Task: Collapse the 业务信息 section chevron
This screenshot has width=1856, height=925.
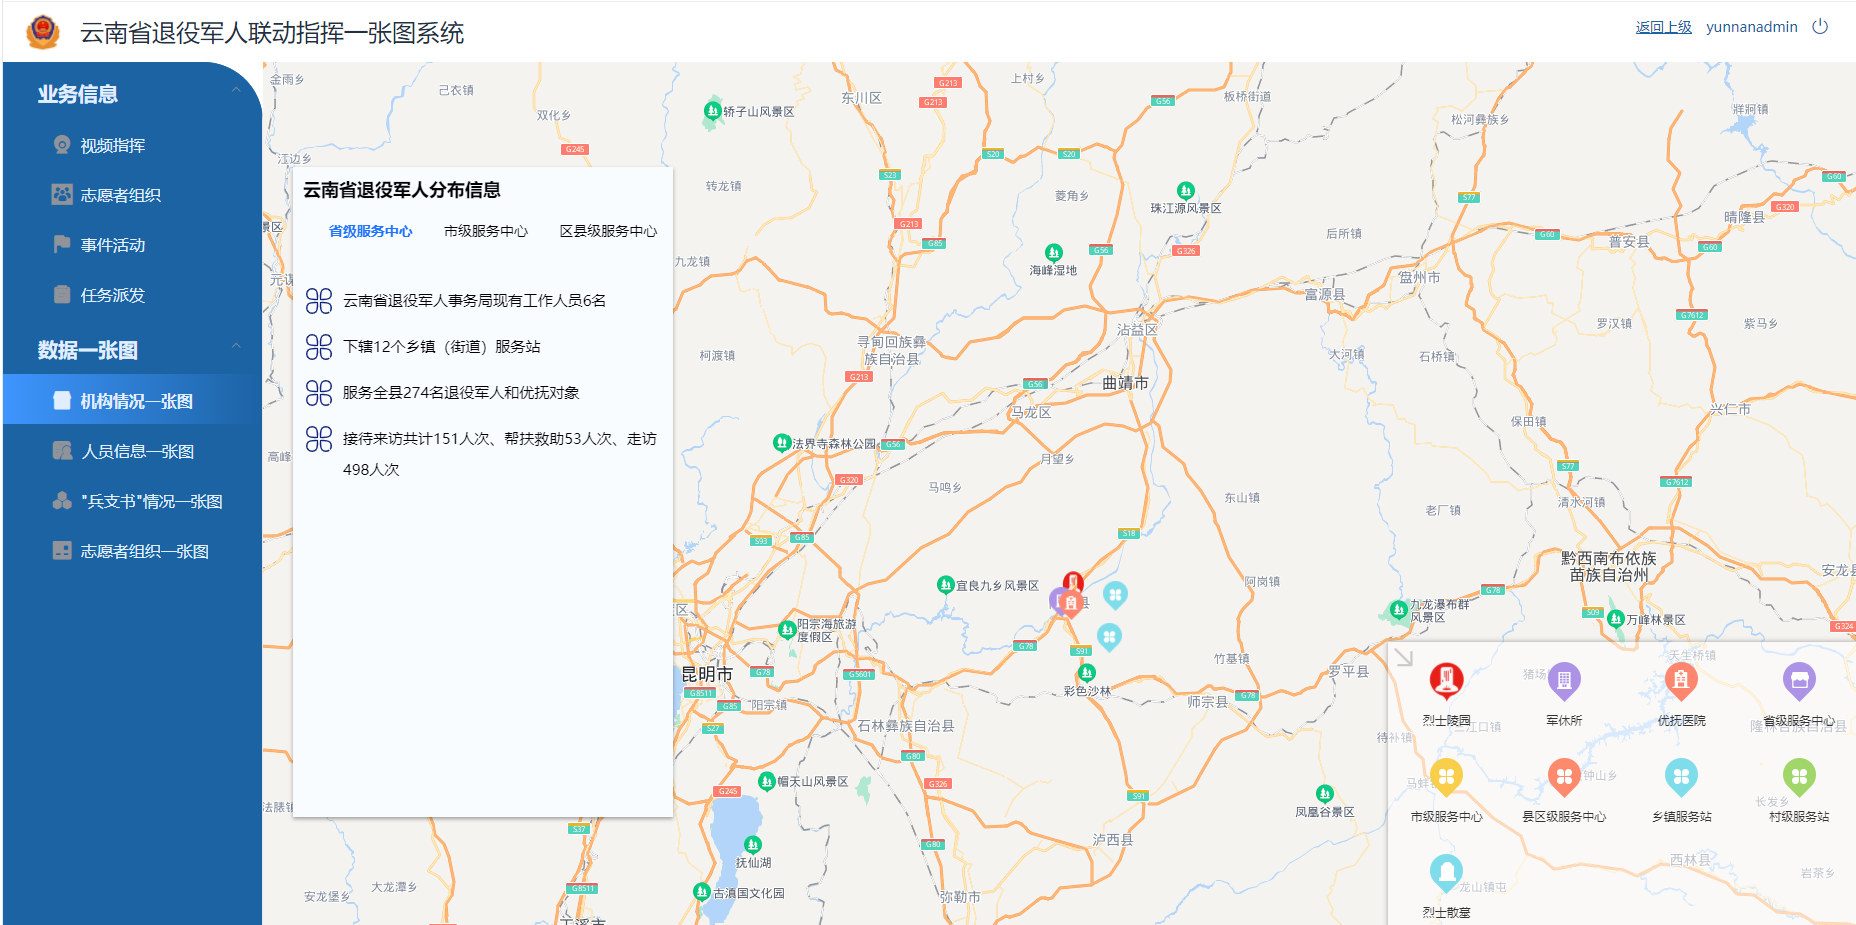Action: [x=236, y=90]
